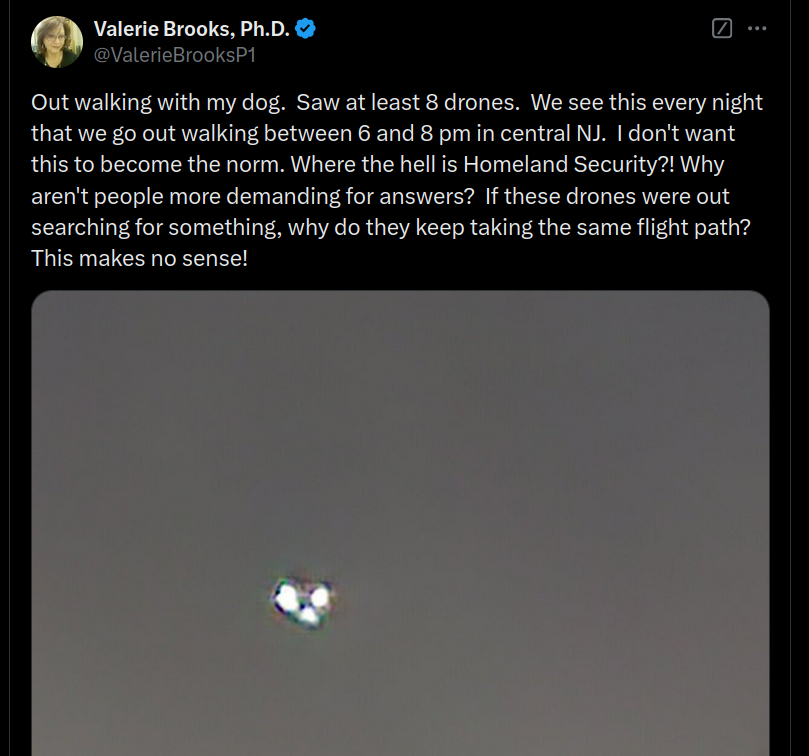The image size is (809, 756).
Task: Open Valerie Brooks' profile picture avatar
Action: tap(57, 42)
